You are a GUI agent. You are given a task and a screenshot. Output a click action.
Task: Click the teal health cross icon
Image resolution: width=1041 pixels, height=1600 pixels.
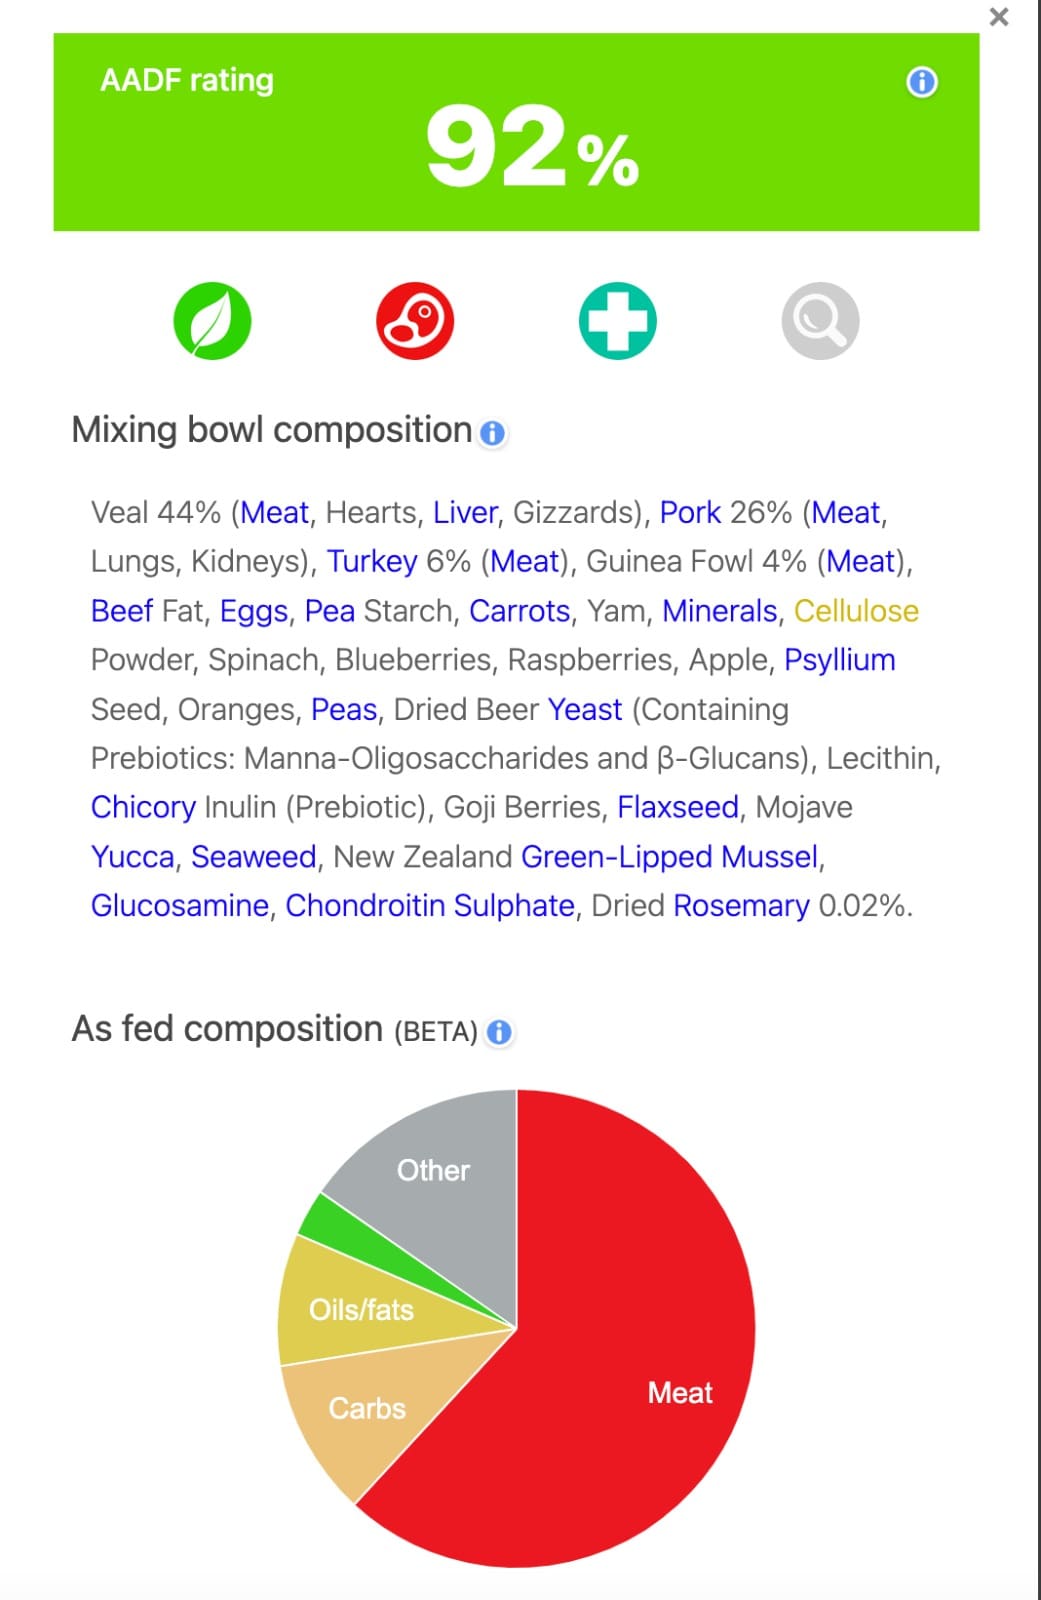pos(618,321)
